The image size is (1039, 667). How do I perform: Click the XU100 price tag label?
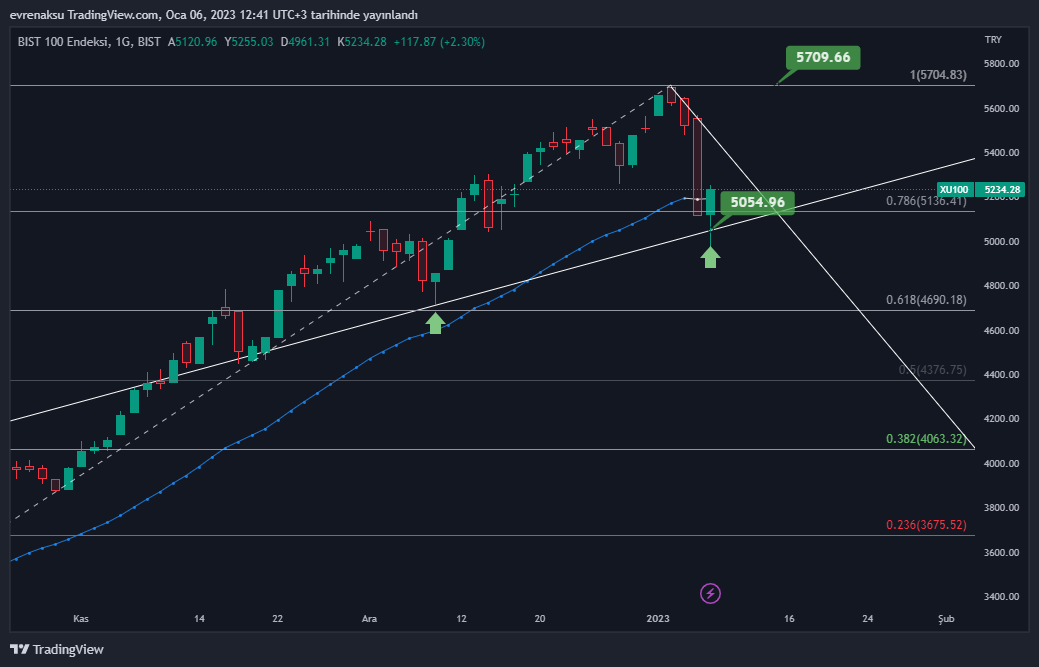(954, 189)
